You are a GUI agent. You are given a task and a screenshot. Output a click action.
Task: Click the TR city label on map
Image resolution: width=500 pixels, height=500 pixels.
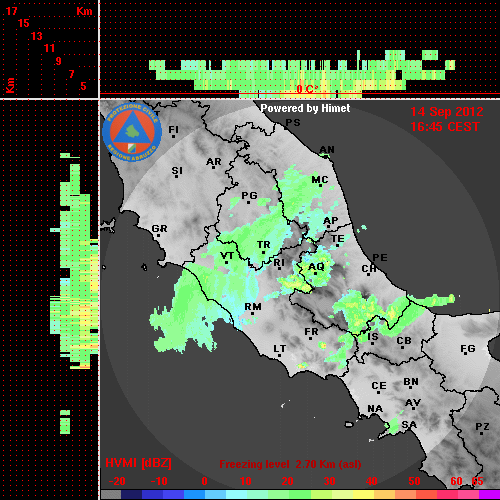[x=264, y=245]
